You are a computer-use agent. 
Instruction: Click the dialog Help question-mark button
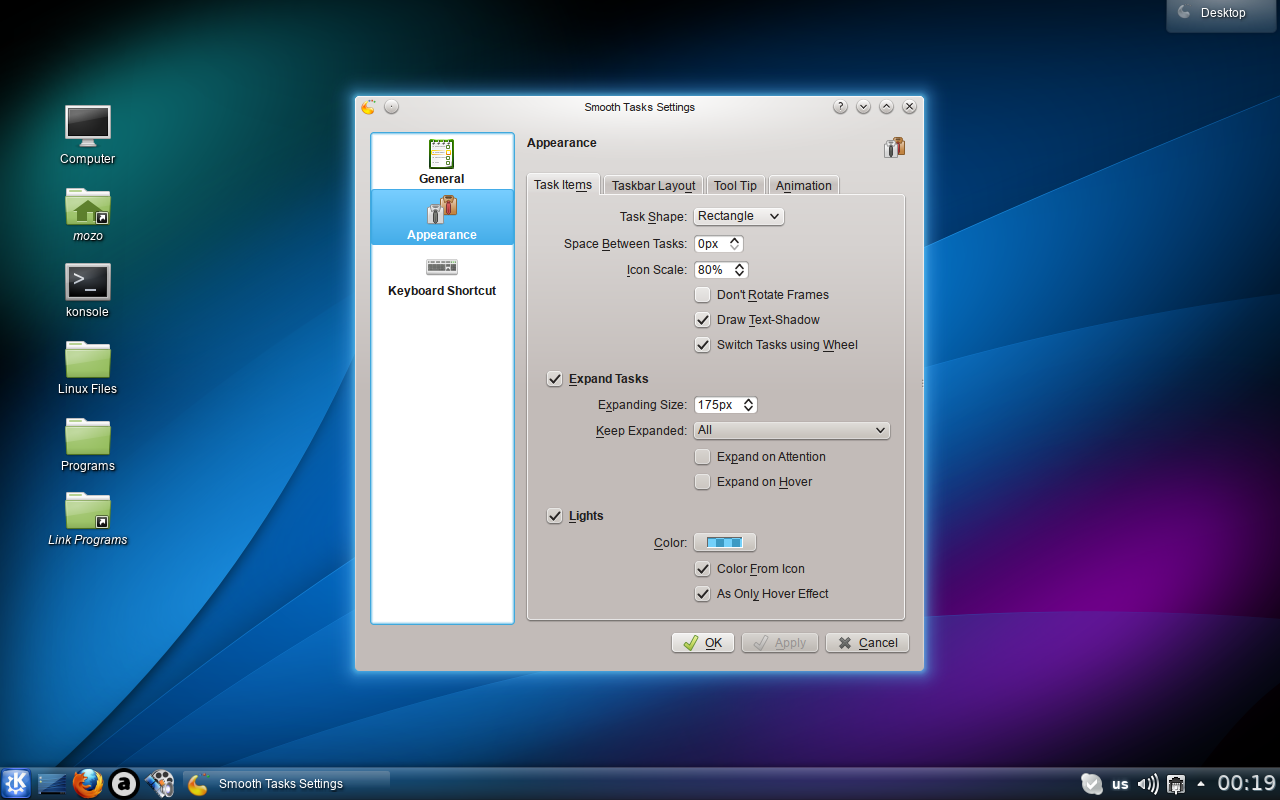[840, 107]
